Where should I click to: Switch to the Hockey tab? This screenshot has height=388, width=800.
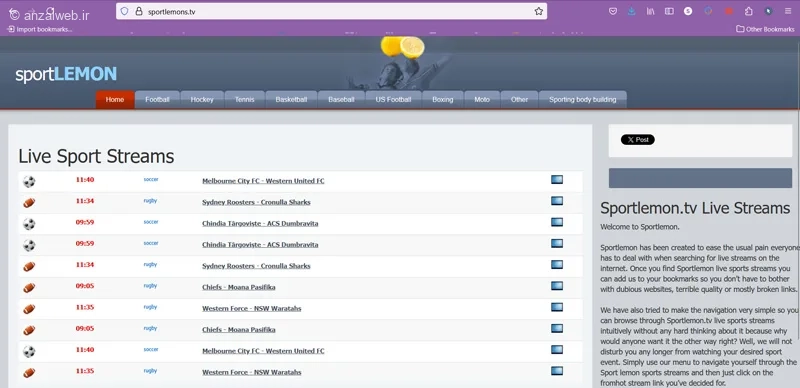pos(202,100)
